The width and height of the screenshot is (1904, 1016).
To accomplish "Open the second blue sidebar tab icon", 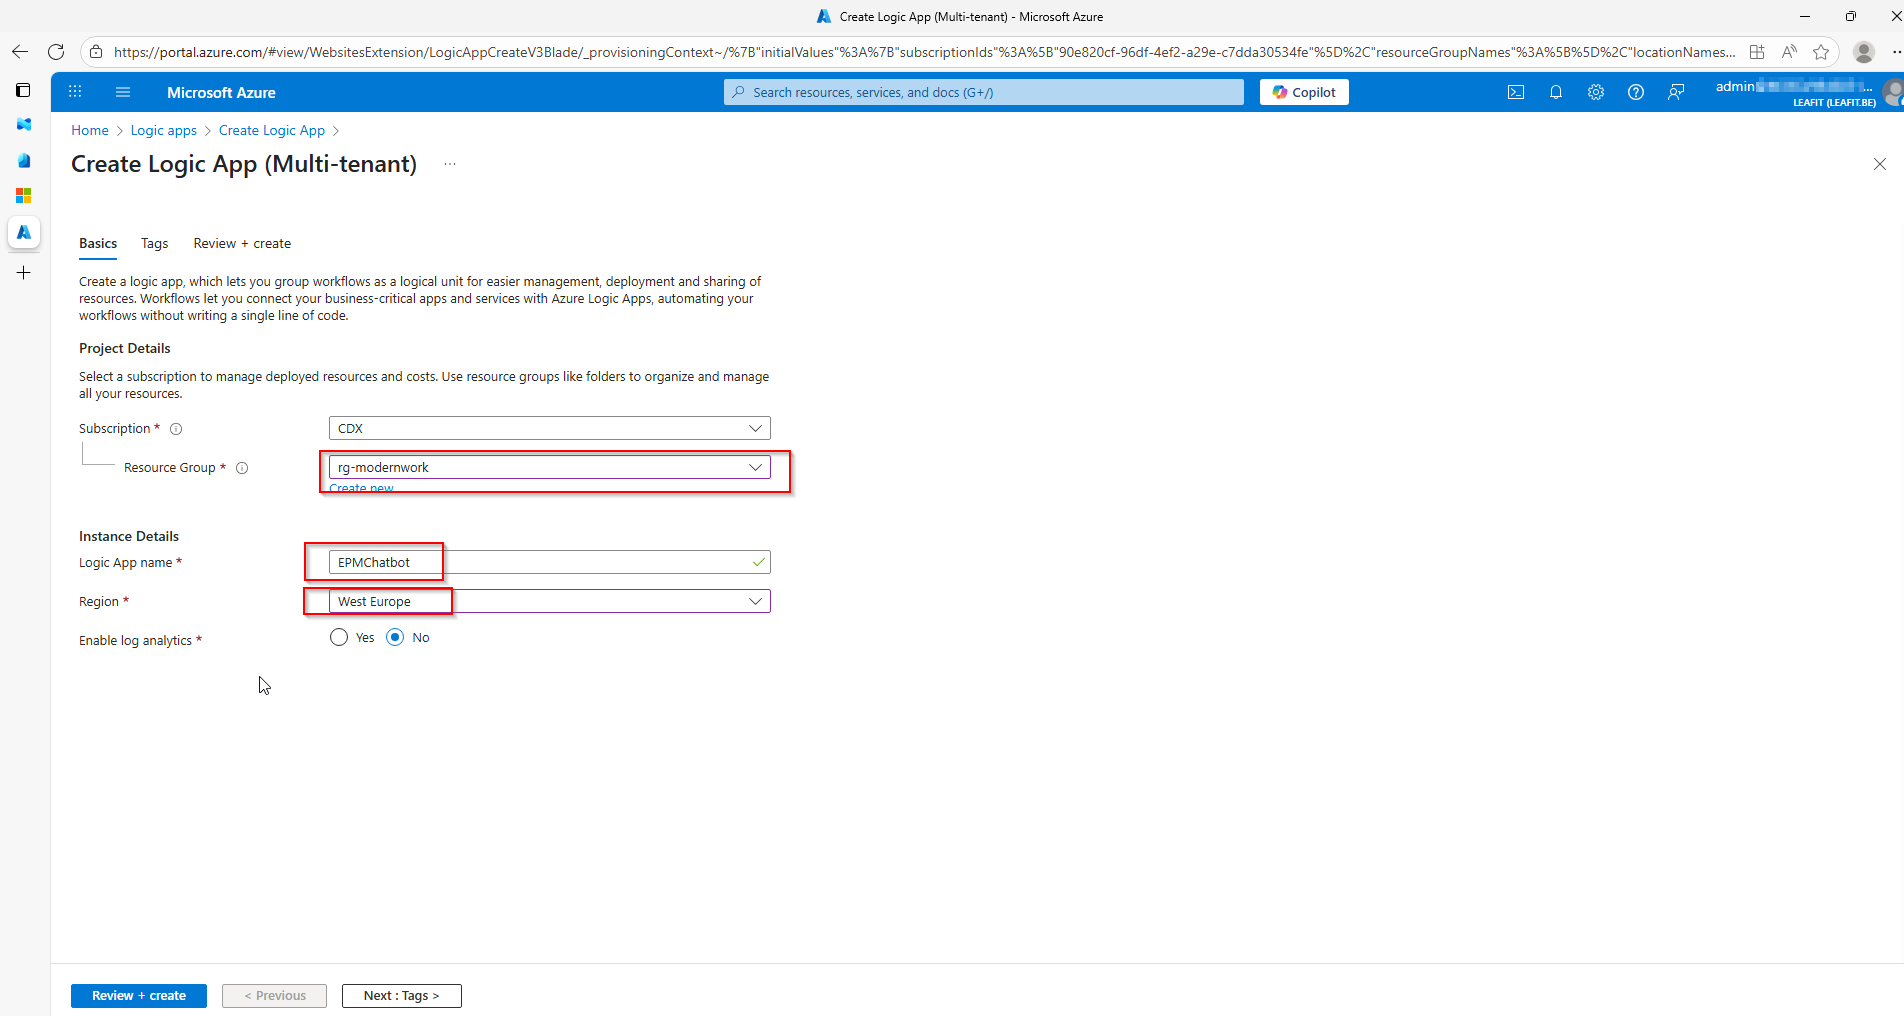I will point(24,160).
